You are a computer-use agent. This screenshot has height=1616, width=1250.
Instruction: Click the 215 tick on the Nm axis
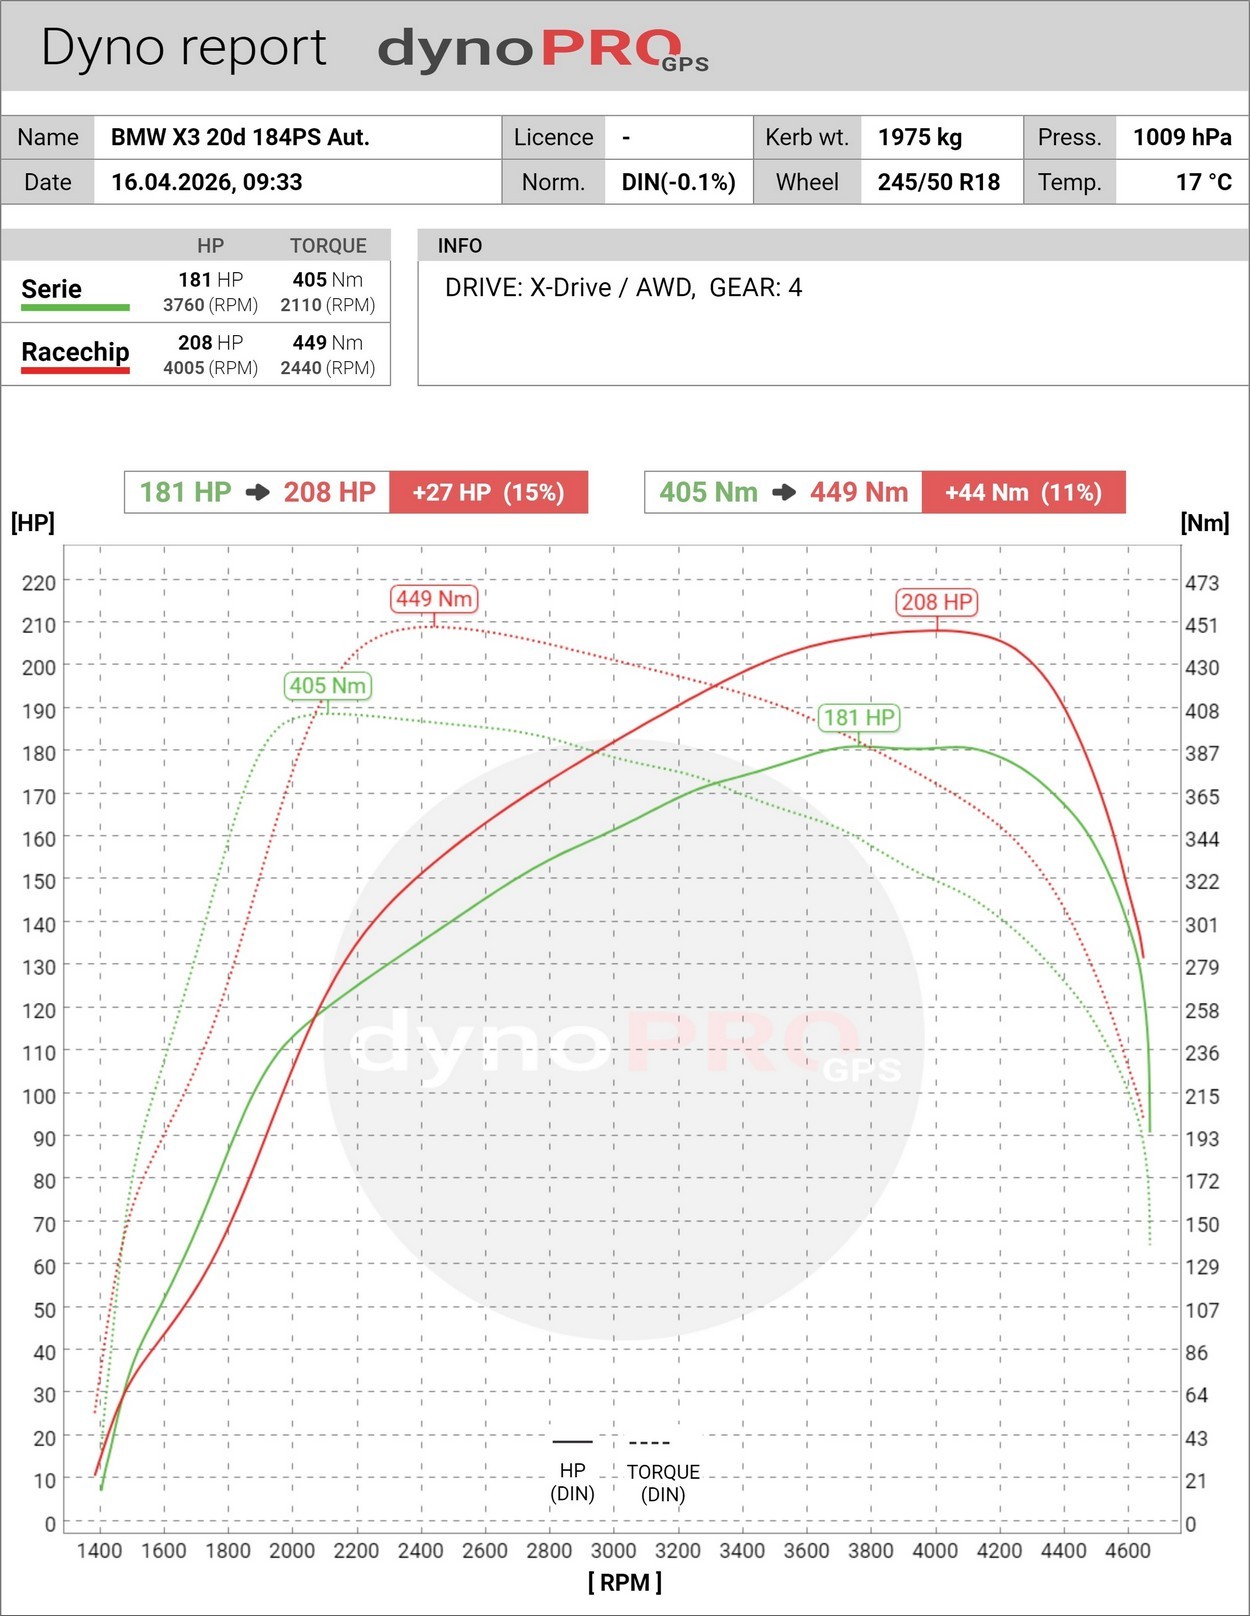click(x=1202, y=1096)
